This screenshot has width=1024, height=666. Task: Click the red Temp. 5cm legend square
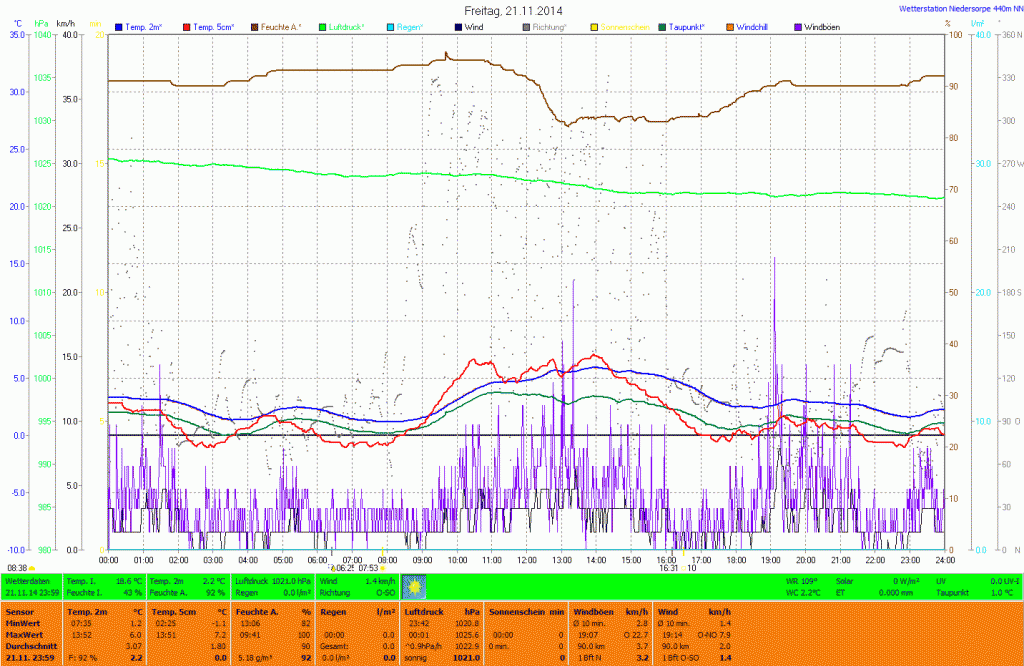point(187,26)
